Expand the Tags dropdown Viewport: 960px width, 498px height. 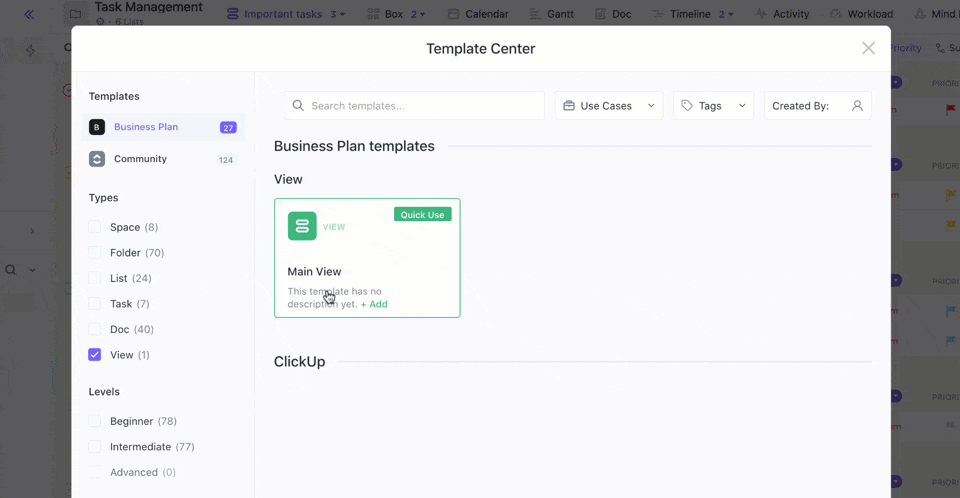click(714, 106)
